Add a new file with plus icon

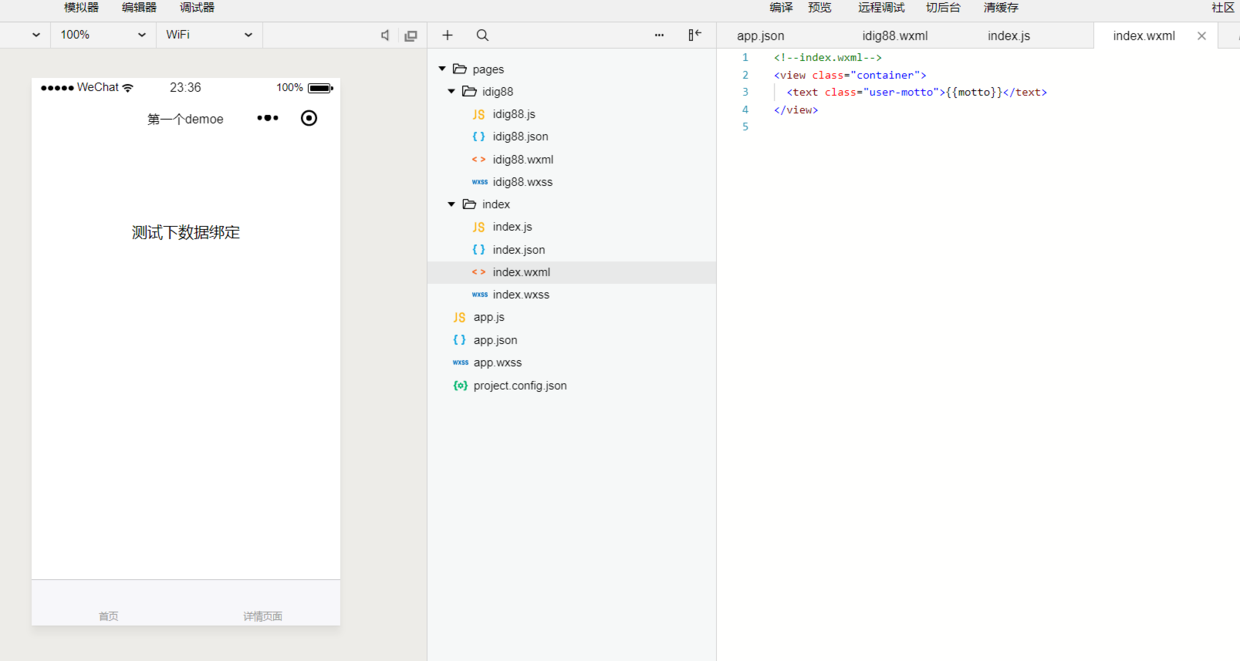click(447, 35)
